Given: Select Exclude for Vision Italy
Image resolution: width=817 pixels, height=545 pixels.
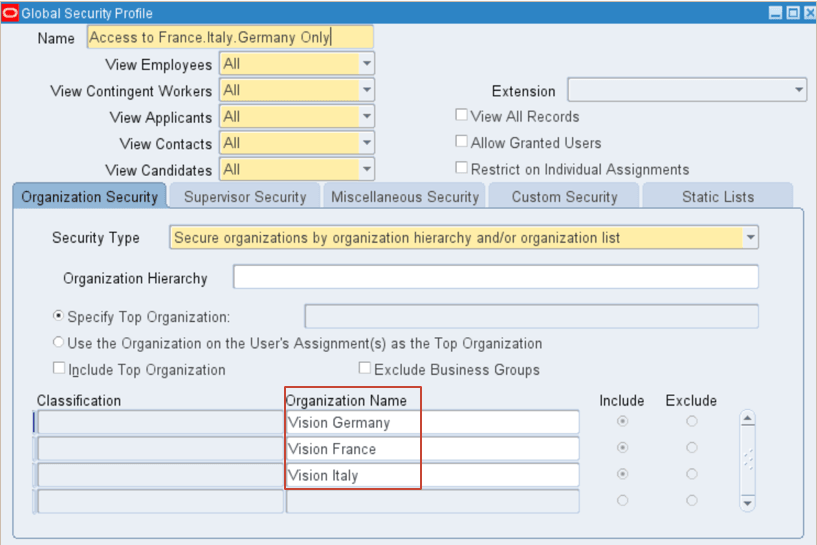Looking at the screenshot, I should coord(691,474).
